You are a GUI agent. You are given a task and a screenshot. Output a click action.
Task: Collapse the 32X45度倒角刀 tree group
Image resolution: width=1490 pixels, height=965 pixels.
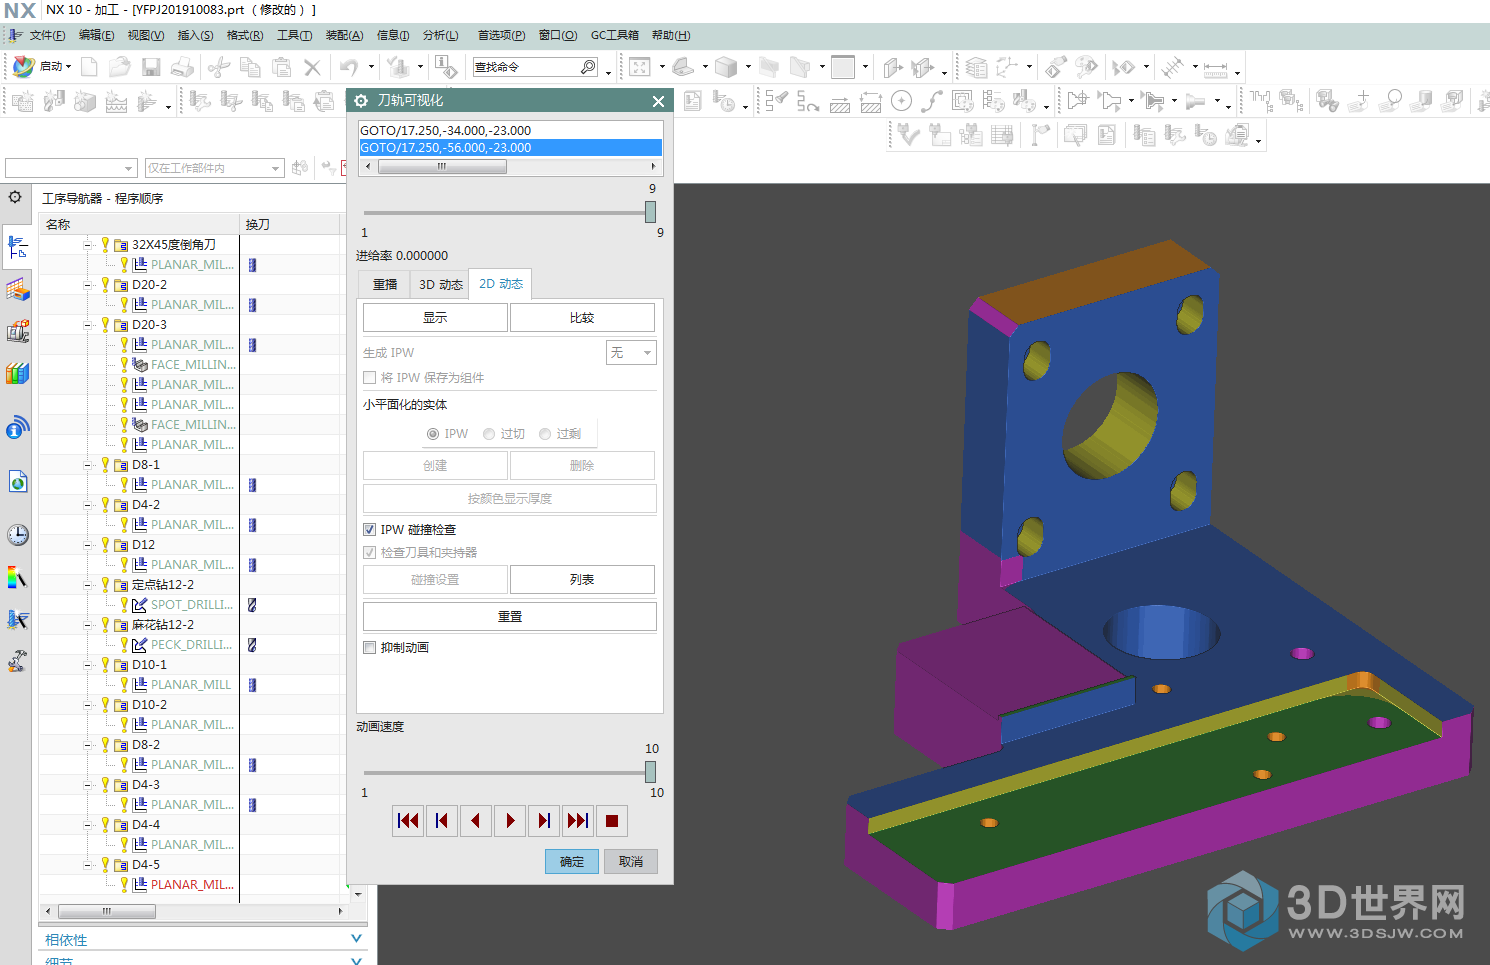[x=88, y=245]
